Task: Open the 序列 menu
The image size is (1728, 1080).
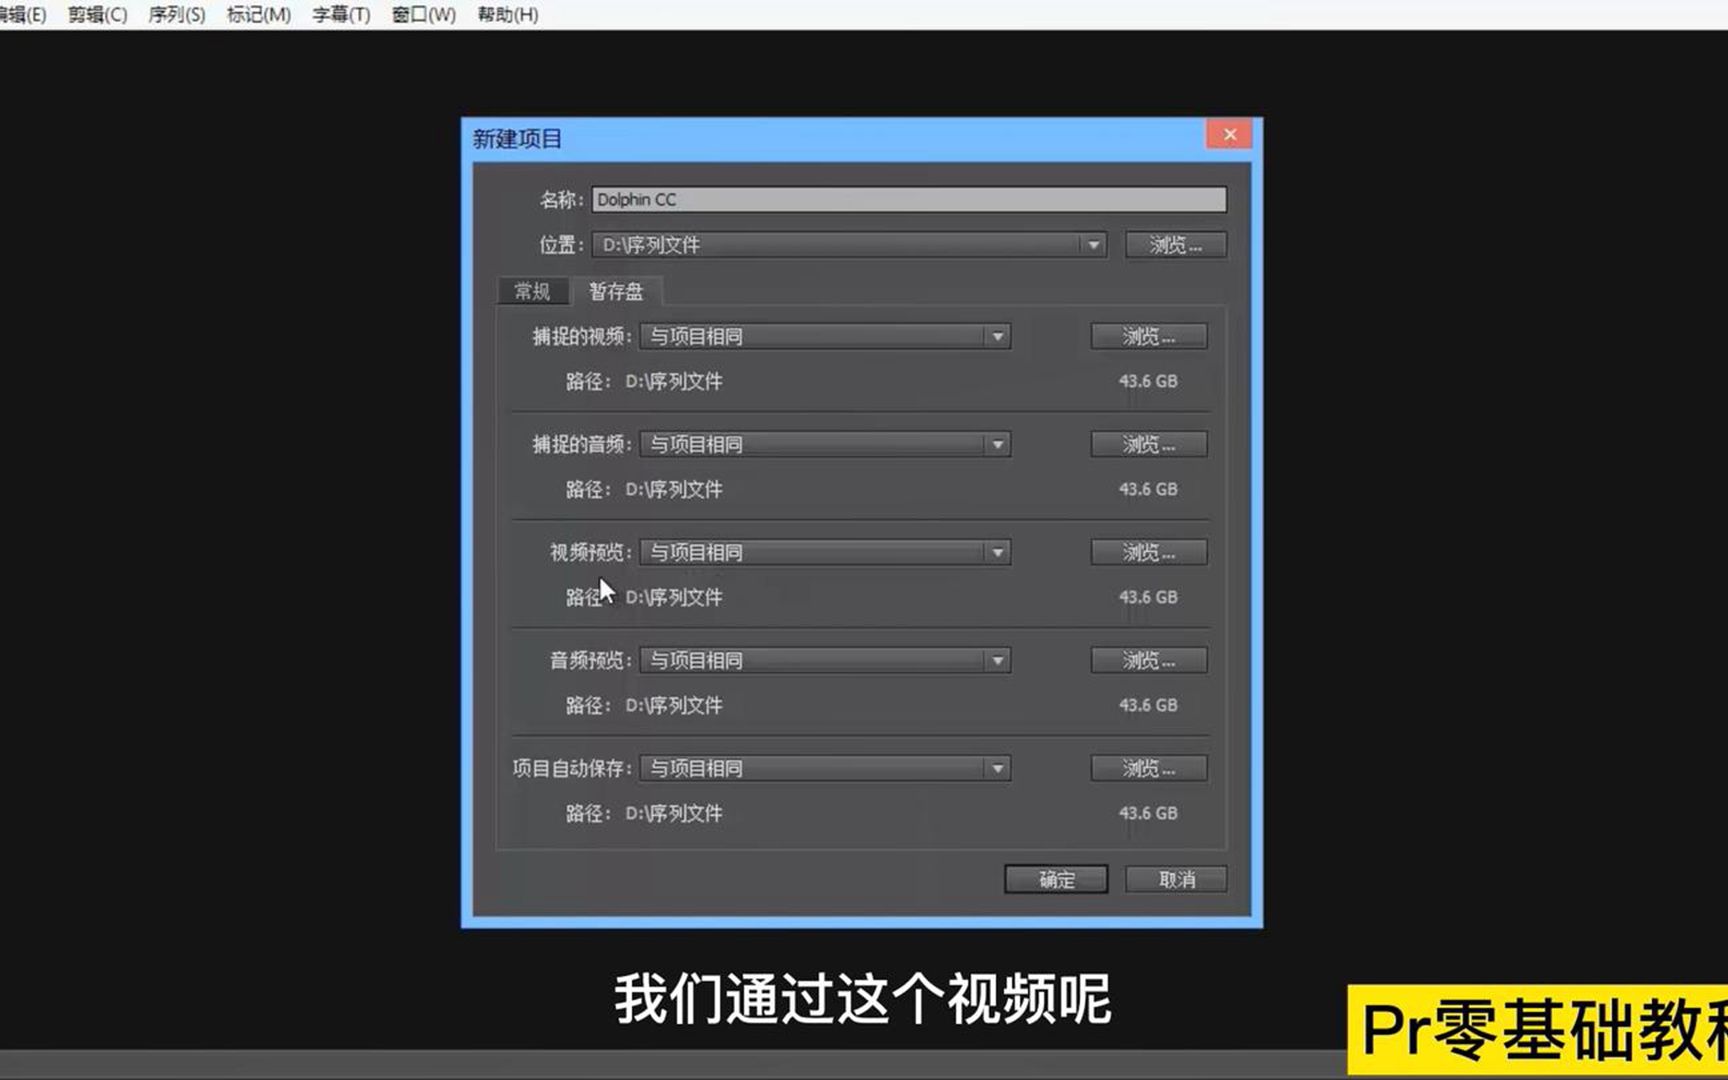Action: tap(175, 15)
